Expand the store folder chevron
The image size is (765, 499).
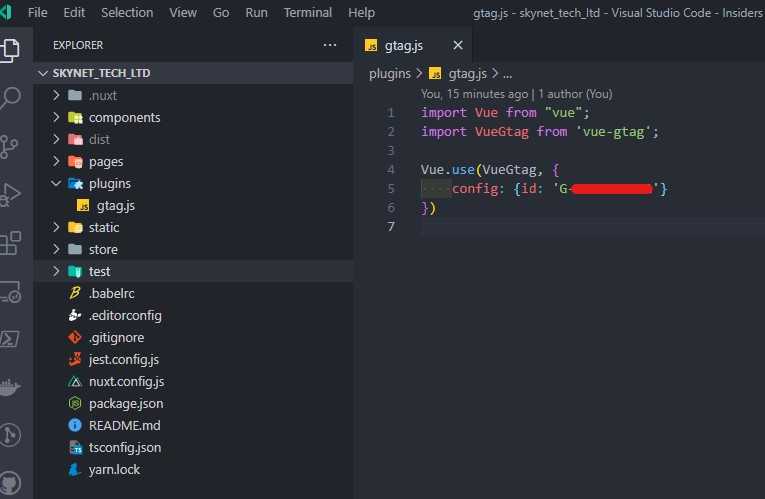click(x=56, y=249)
